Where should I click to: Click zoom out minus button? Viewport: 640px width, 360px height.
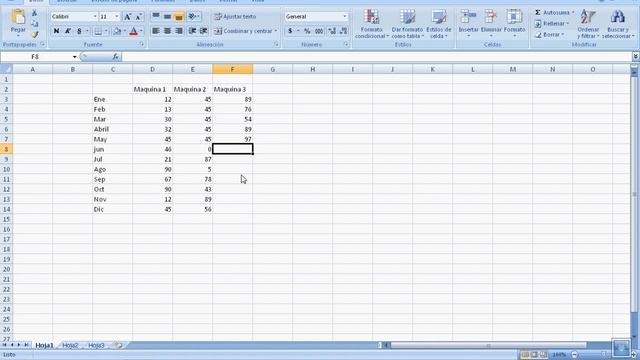tap(575, 355)
